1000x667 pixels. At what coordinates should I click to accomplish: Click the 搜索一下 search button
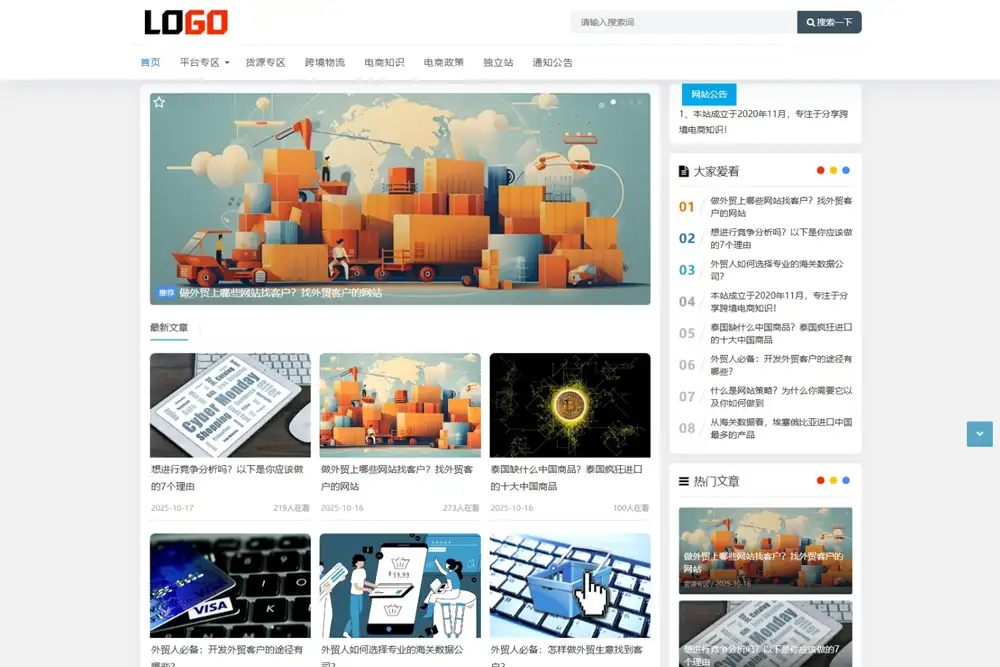click(829, 22)
